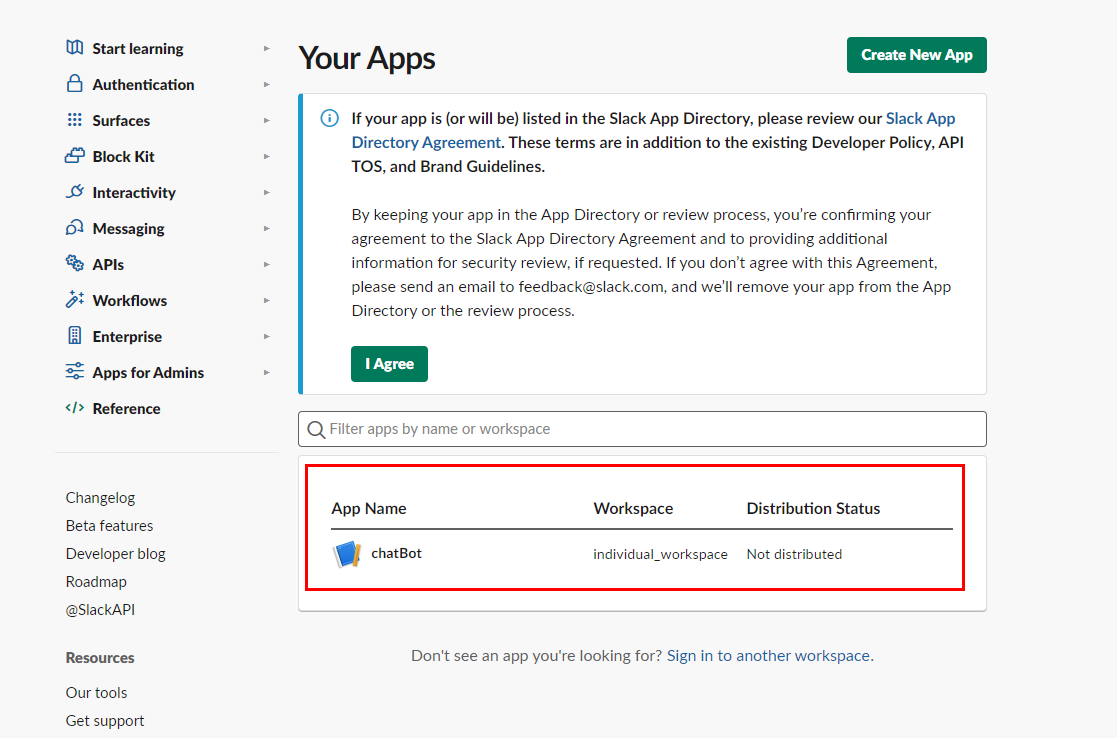The width and height of the screenshot is (1117, 738).
Task: Open the Workflows menu item
Action: [130, 301]
